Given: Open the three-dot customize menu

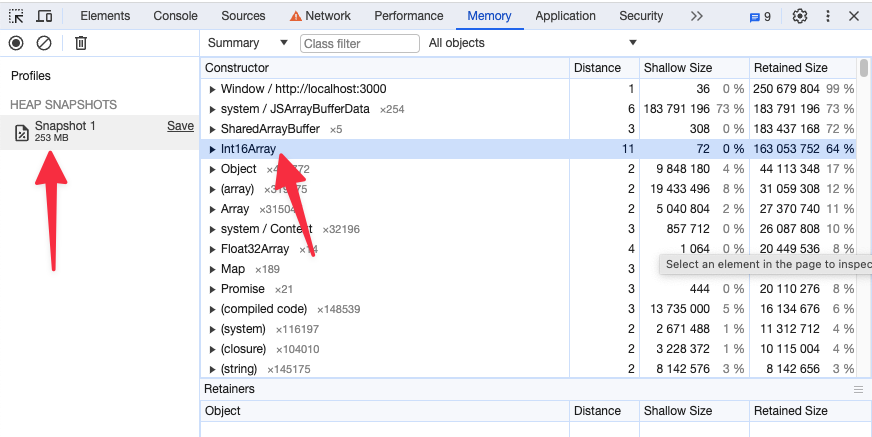Looking at the screenshot, I should 826,16.
